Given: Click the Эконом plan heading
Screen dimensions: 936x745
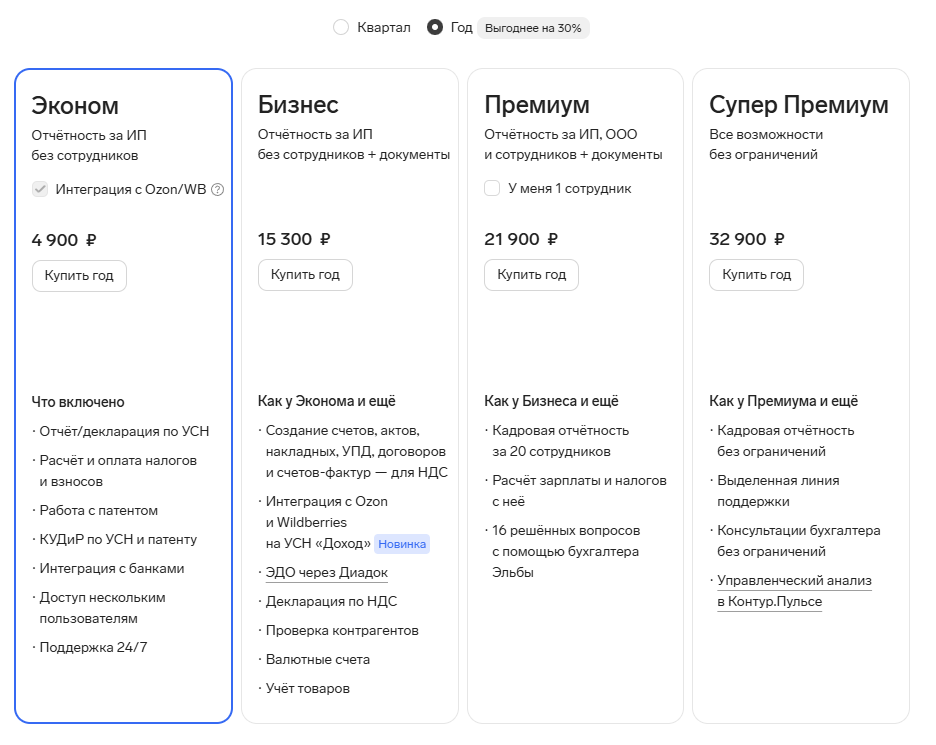Looking at the screenshot, I should (75, 105).
